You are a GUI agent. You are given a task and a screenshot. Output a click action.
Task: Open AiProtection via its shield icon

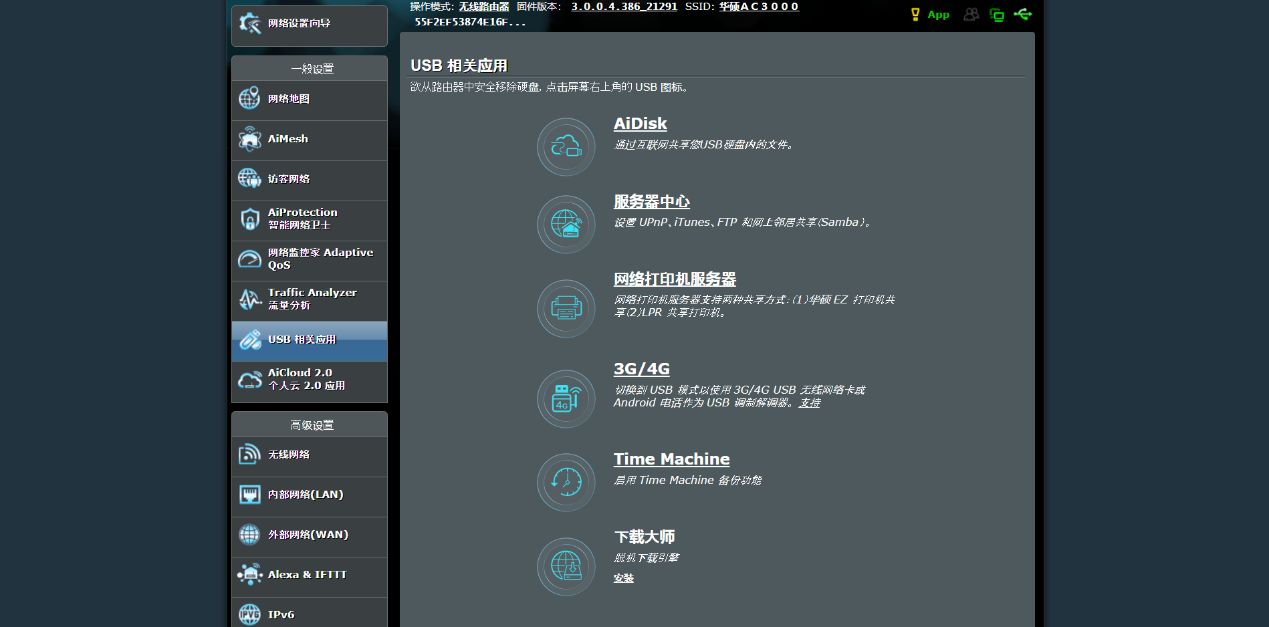(250, 219)
